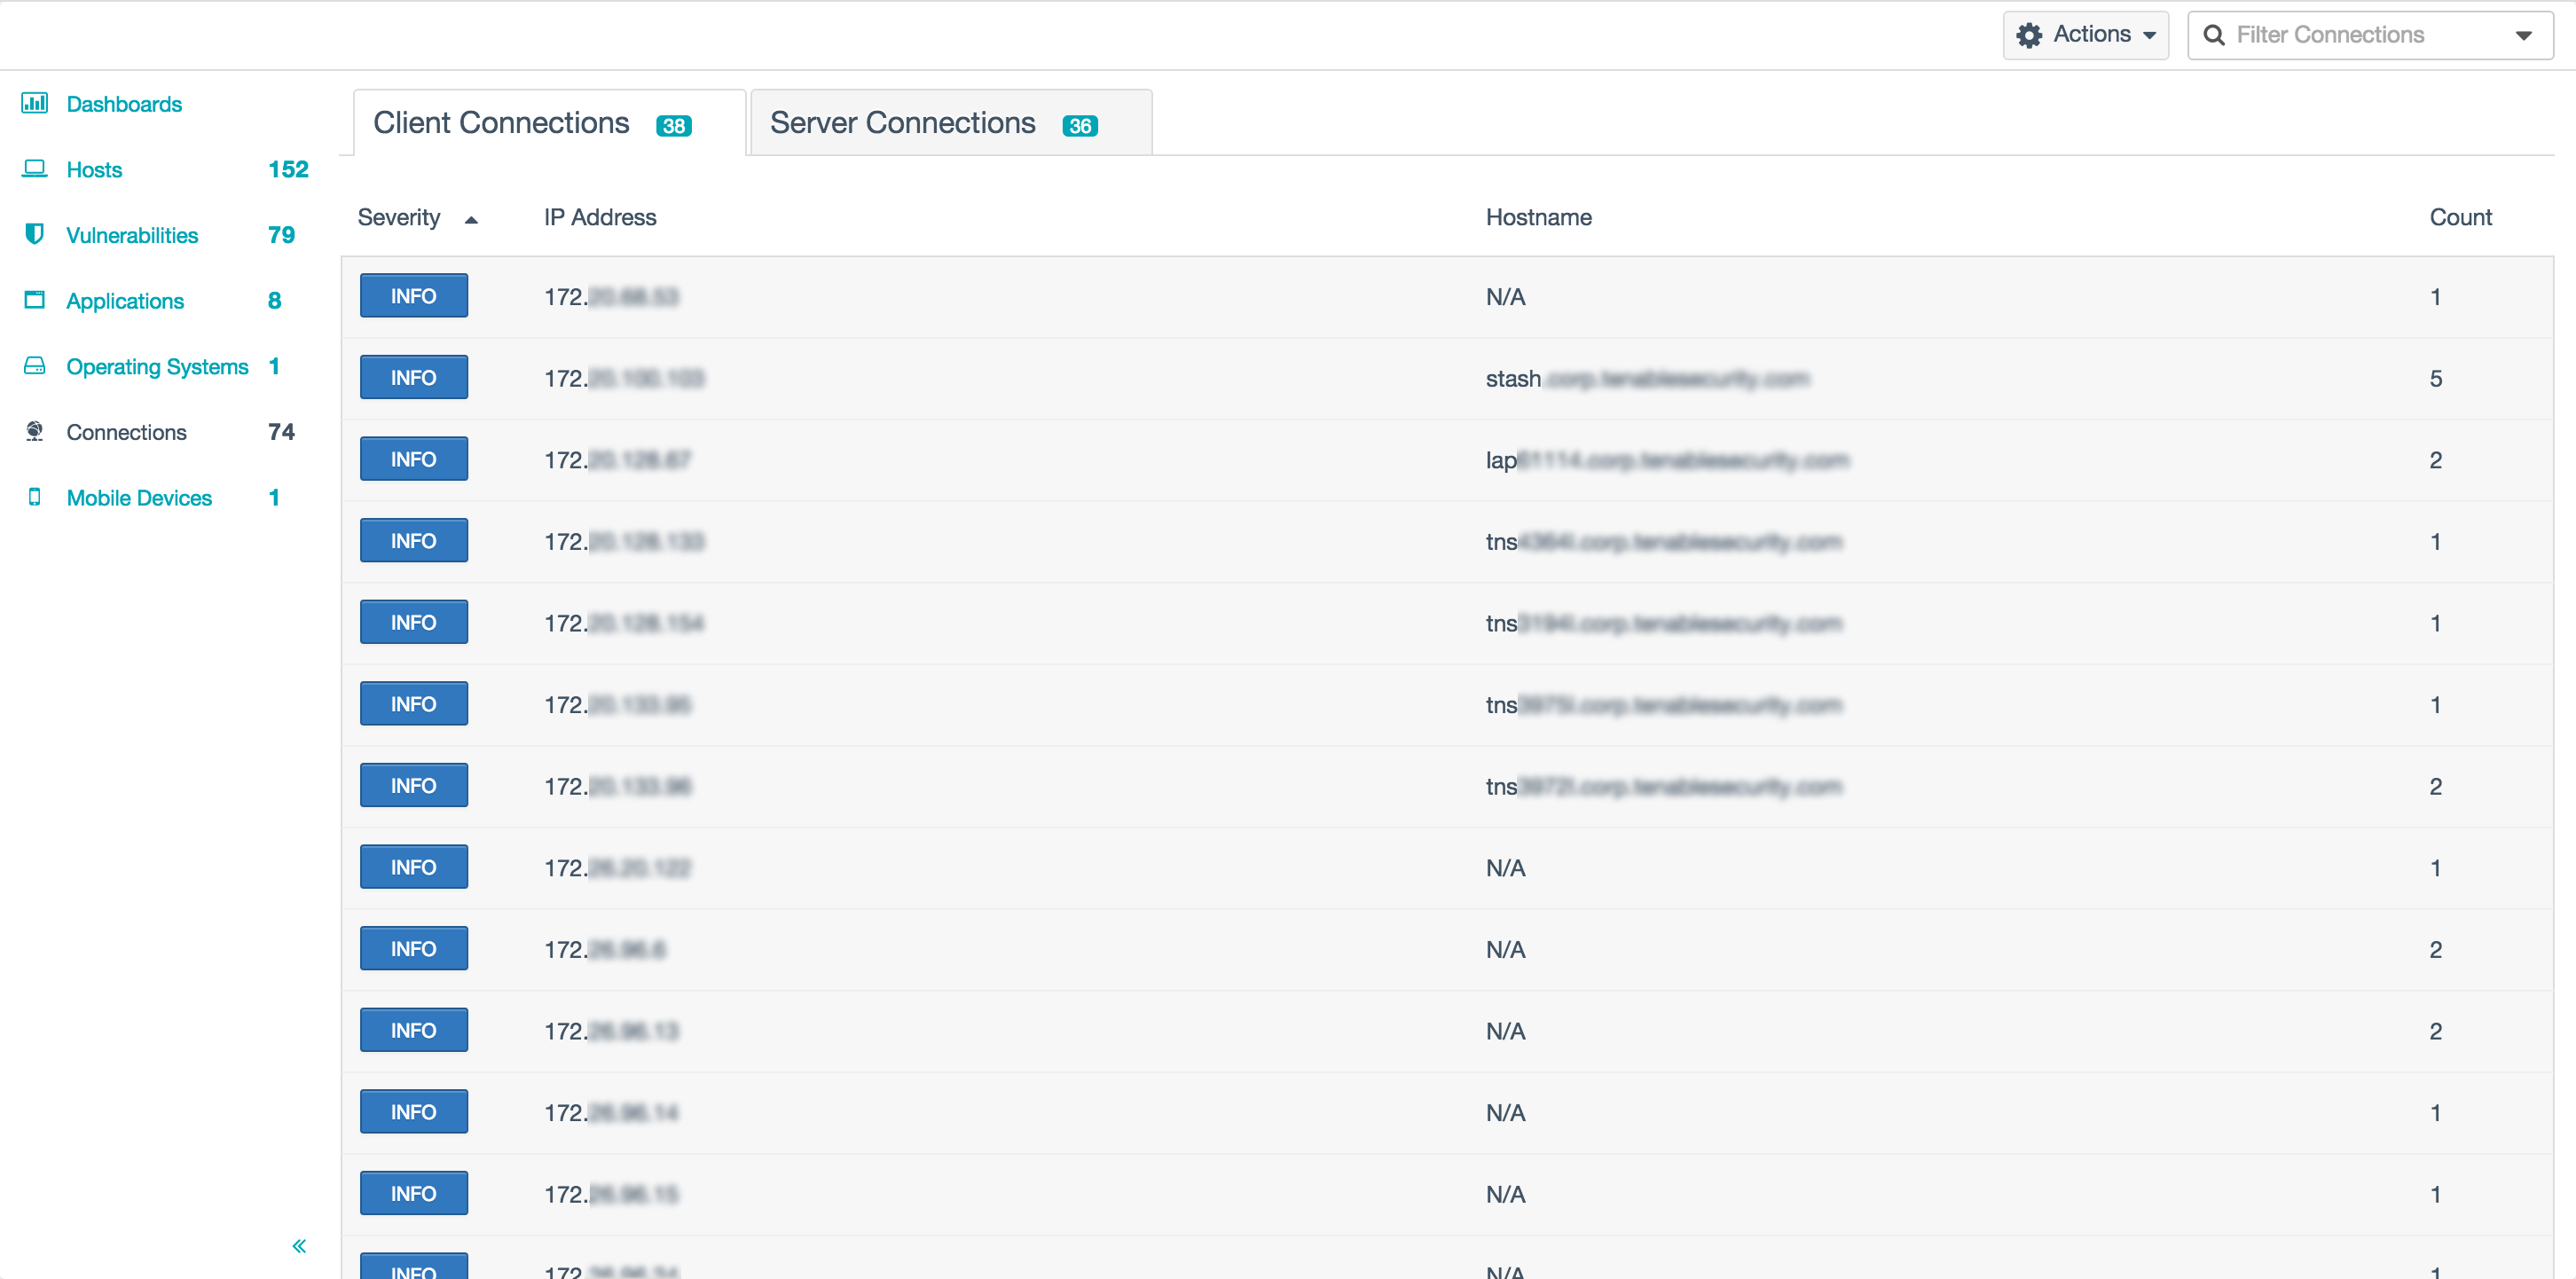
Task: Click the Vulnerabilities shield icon
Action: pos(35,234)
